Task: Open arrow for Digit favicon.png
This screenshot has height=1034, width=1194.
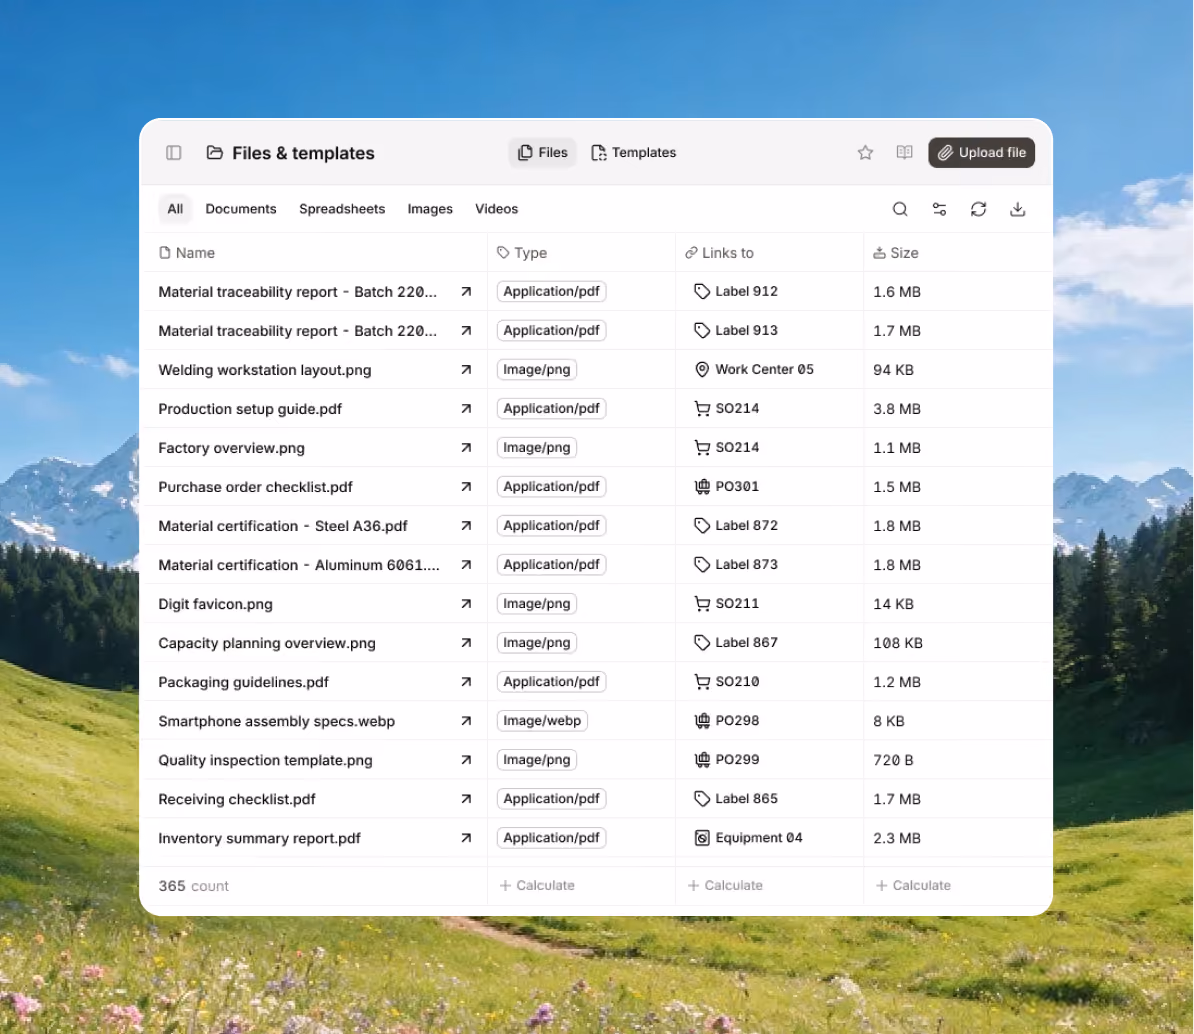Action: tap(466, 604)
